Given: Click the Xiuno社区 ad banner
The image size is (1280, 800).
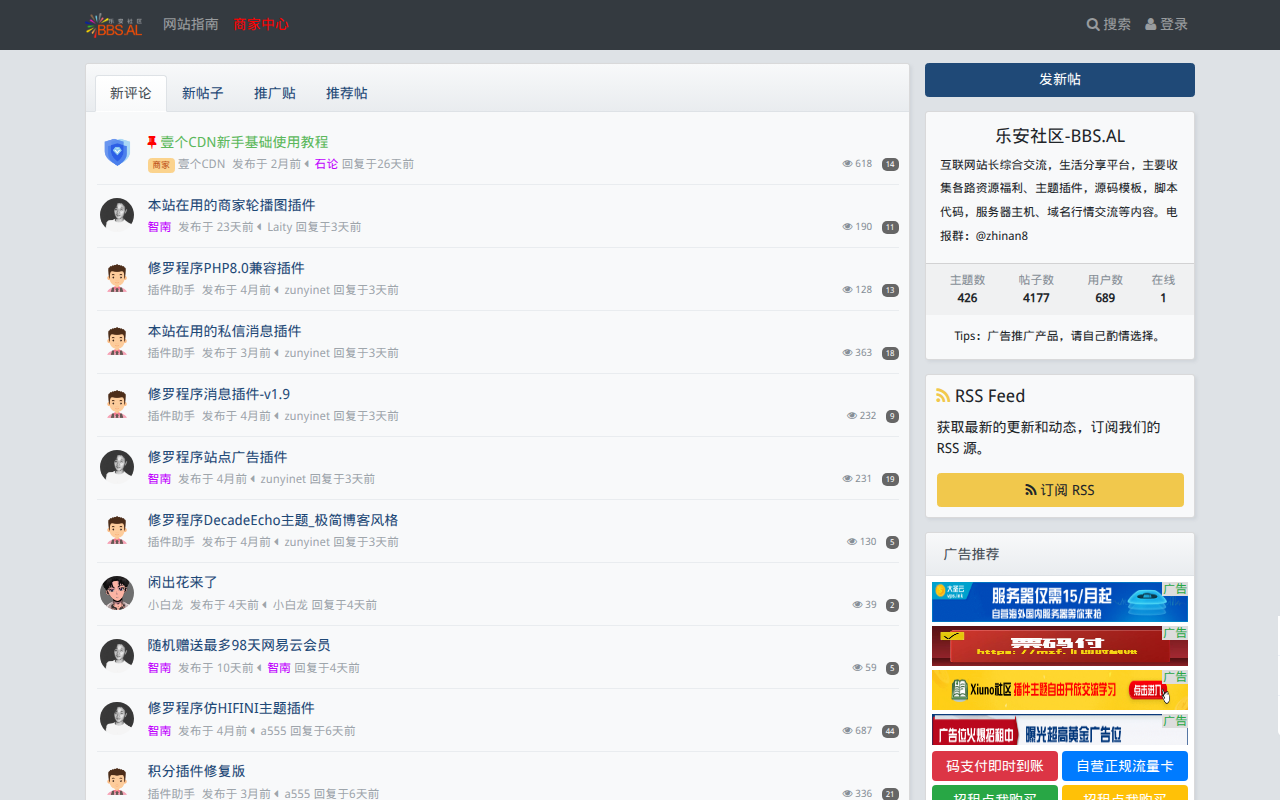Looking at the screenshot, I should 1059,690.
